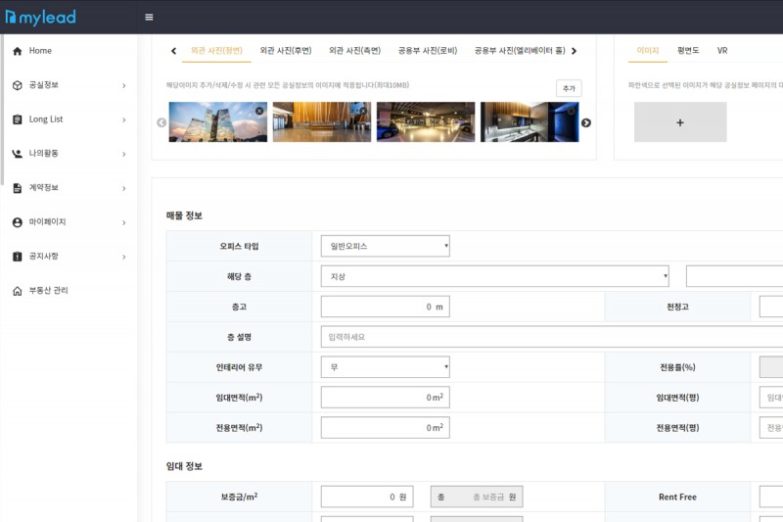Click the 나의활동 phone icon
Image resolution: width=783 pixels, height=522 pixels.
(x=17, y=154)
